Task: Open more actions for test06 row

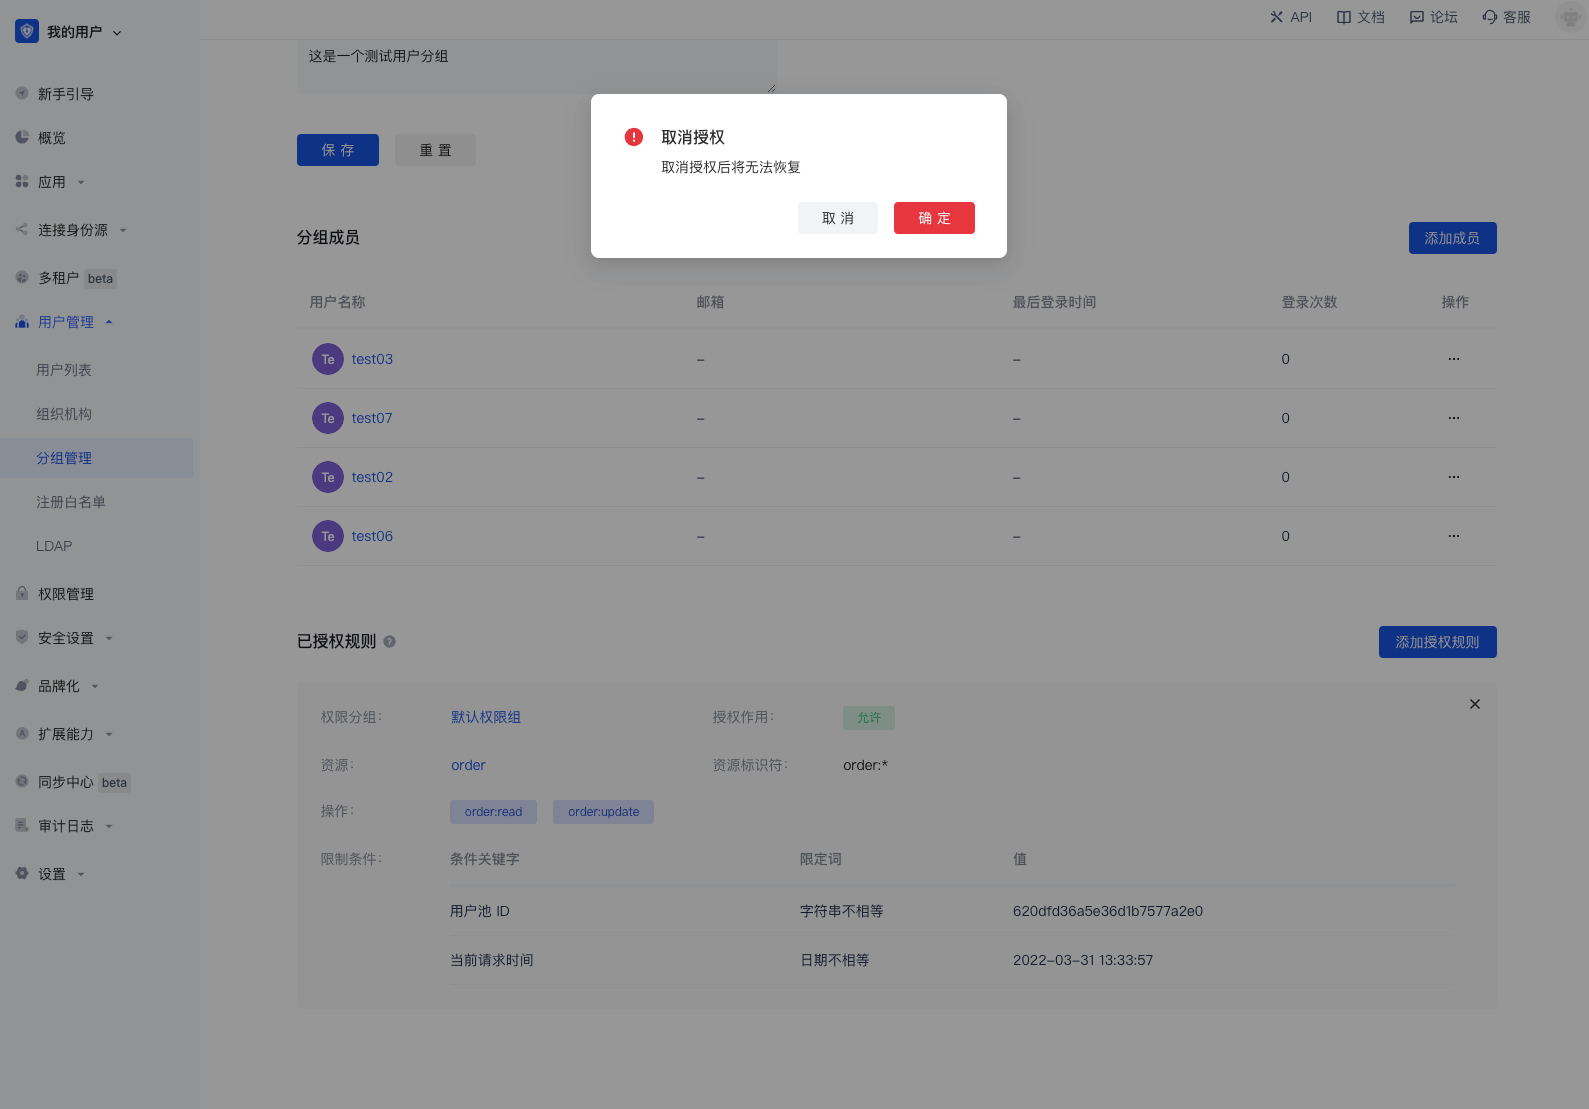Action: [x=1453, y=536]
